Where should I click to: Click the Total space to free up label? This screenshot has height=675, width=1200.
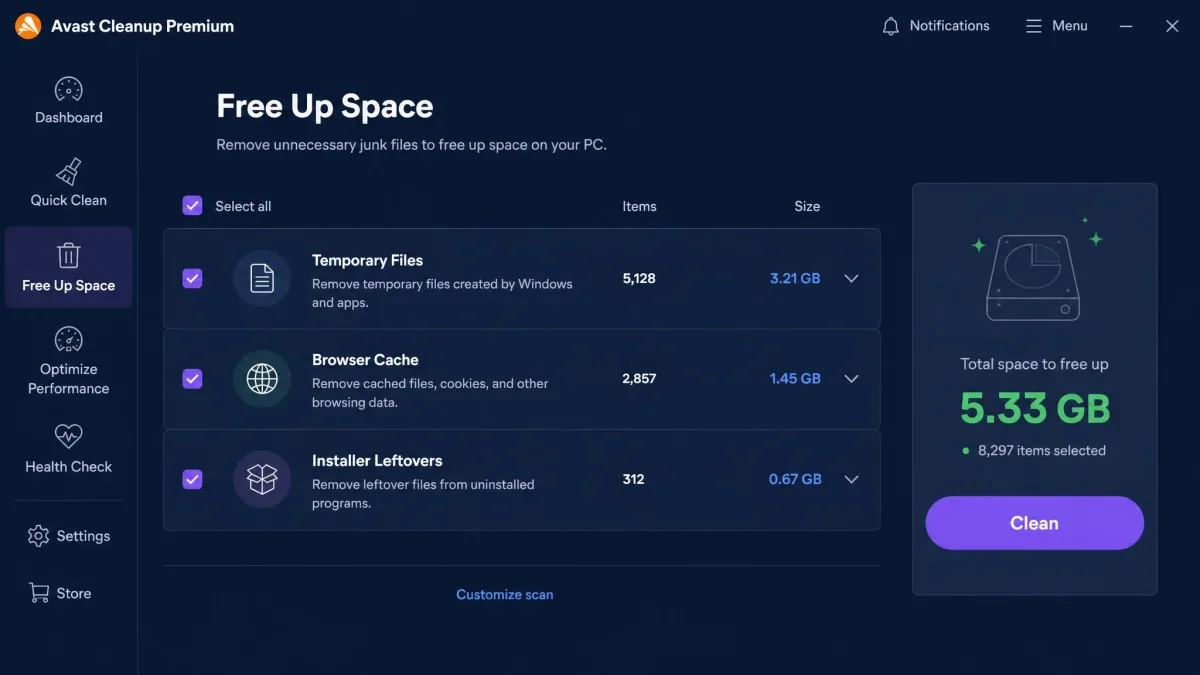[1034, 364]
